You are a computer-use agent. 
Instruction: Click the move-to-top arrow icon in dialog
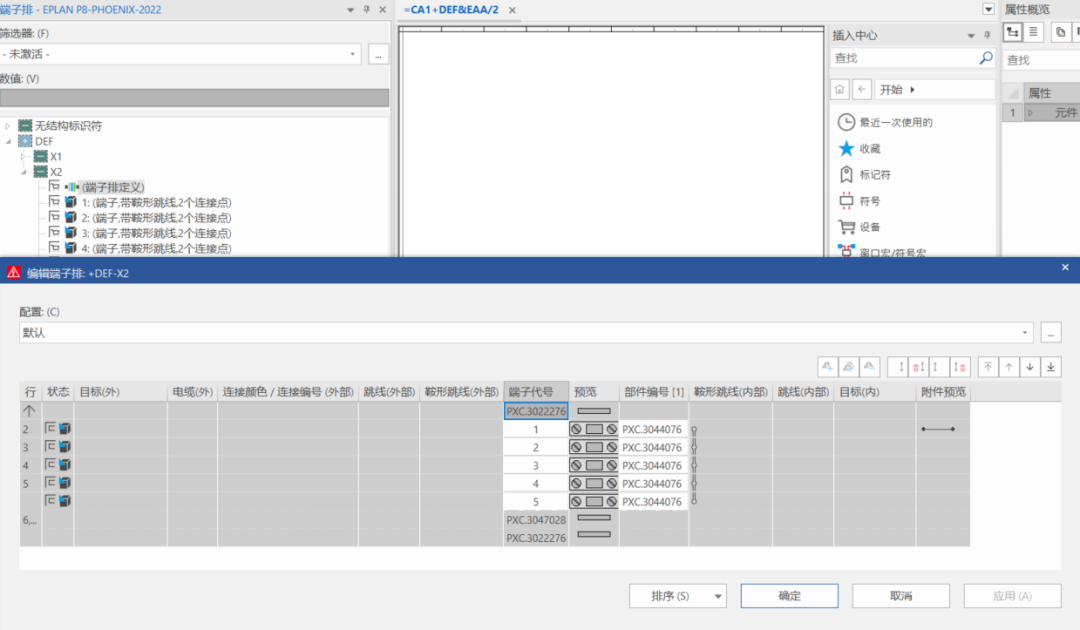(988, 367)
